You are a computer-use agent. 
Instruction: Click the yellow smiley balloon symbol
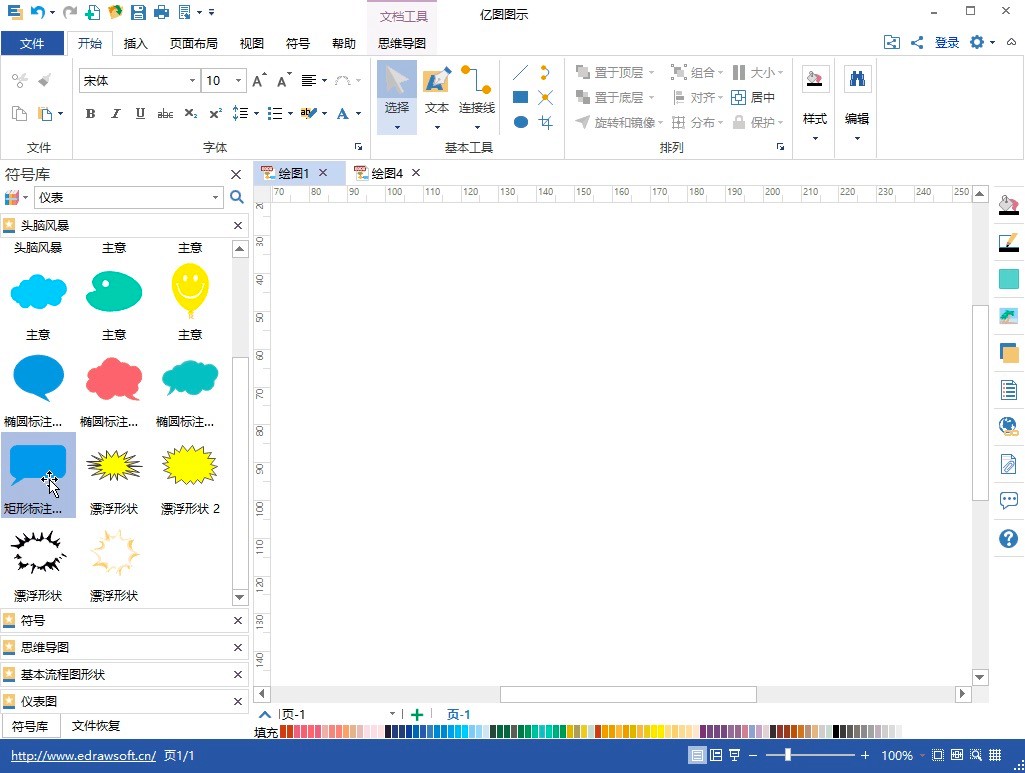click(x=190, y=289)
